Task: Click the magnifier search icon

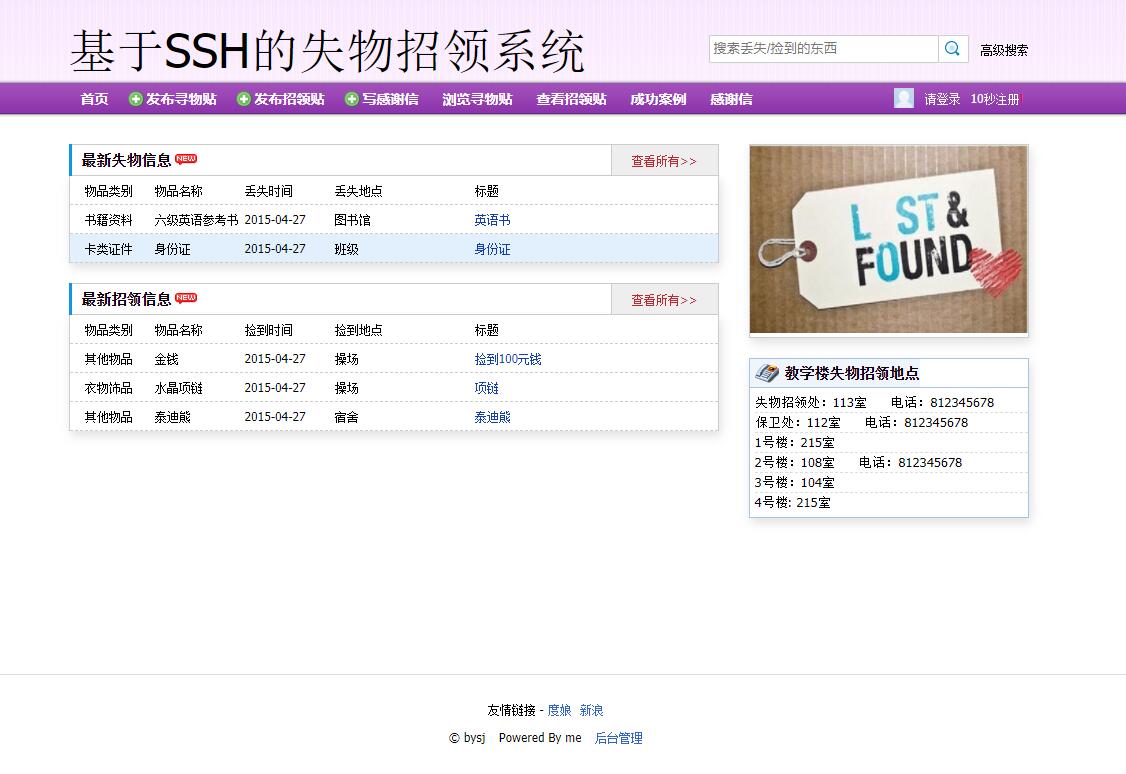Action: pos(951,48)
